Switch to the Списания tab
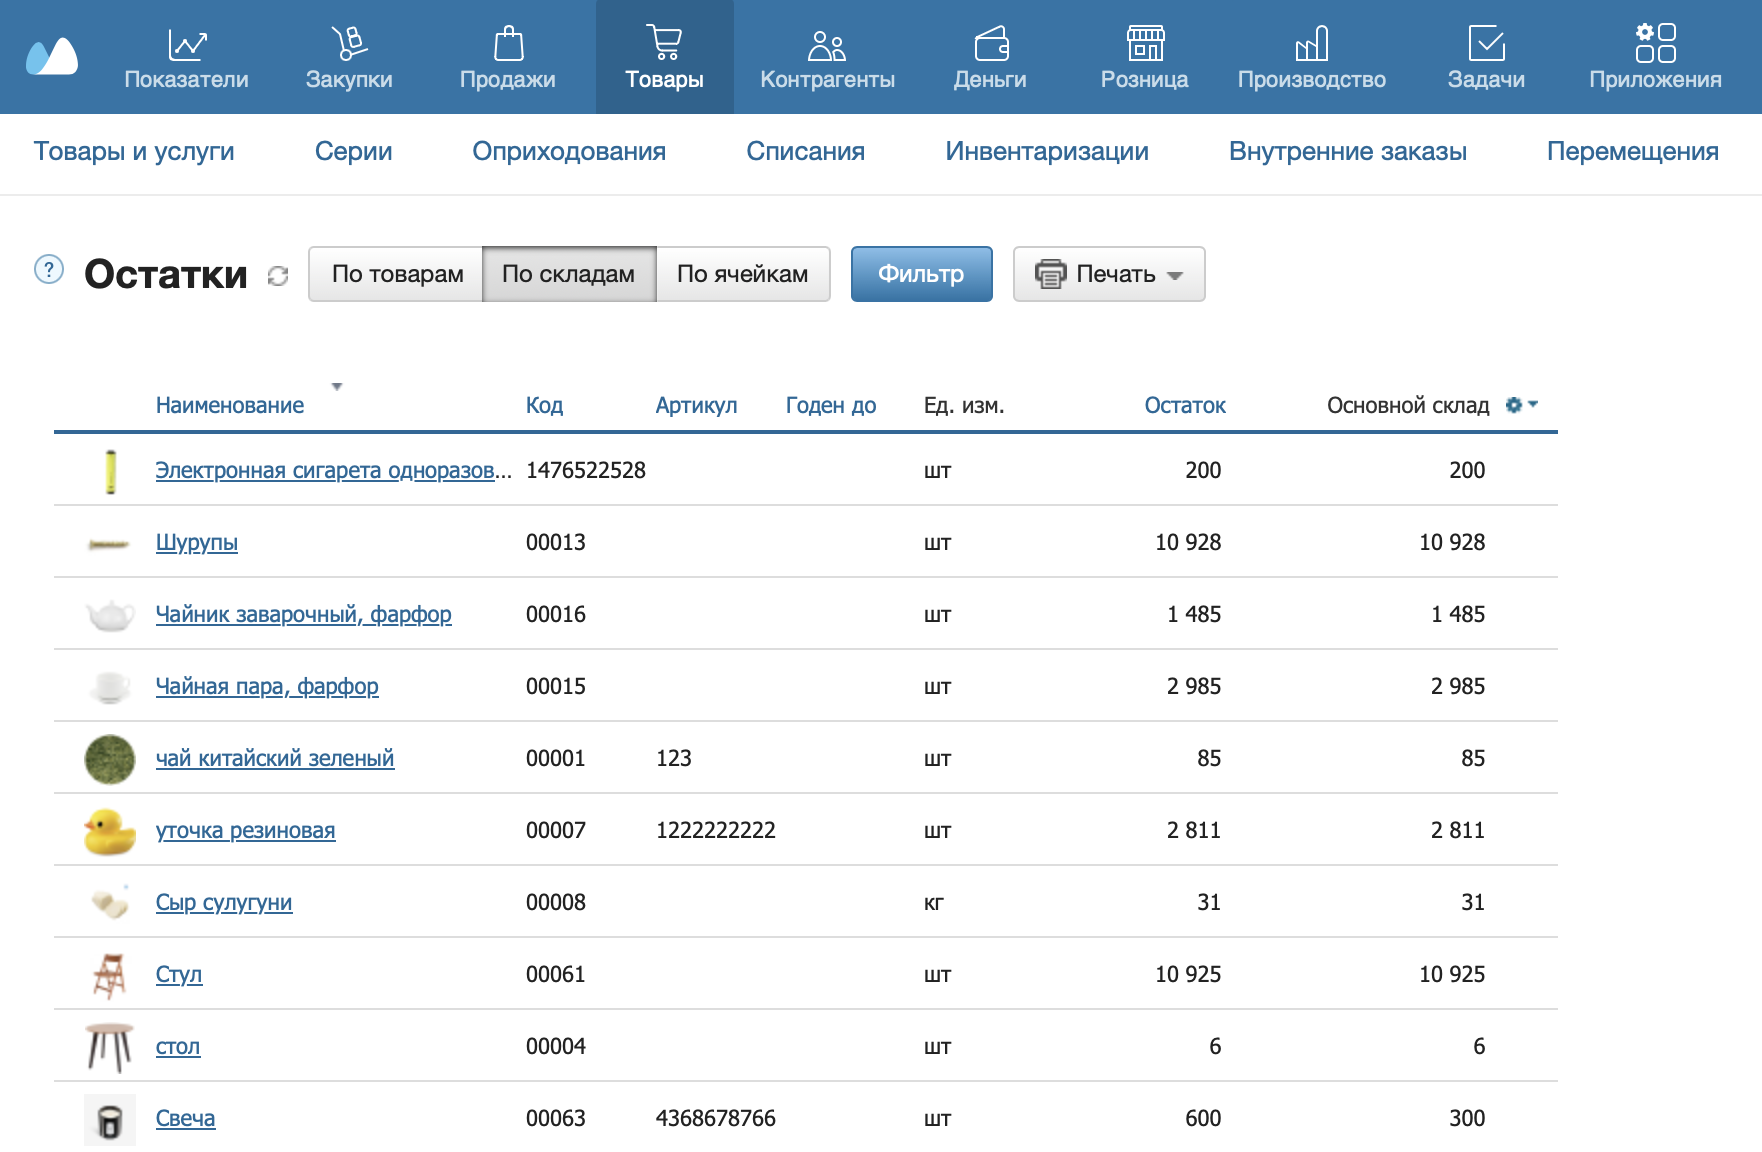The width and height of the screenshot is (1762, 1152). click(805, 151)
